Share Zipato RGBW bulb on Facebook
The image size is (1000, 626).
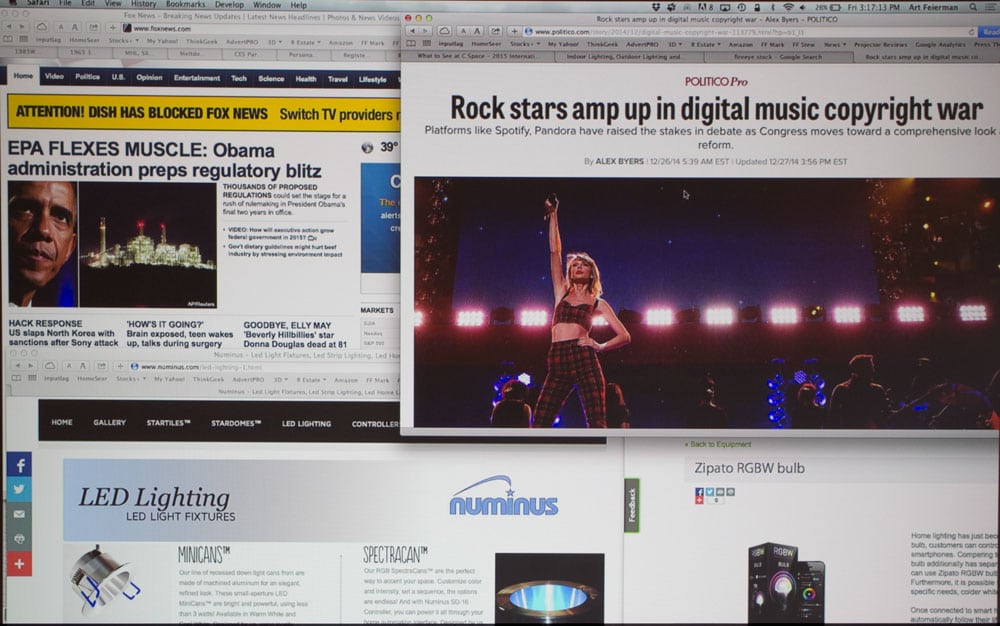pyautogui.click(x=699, y=492)
